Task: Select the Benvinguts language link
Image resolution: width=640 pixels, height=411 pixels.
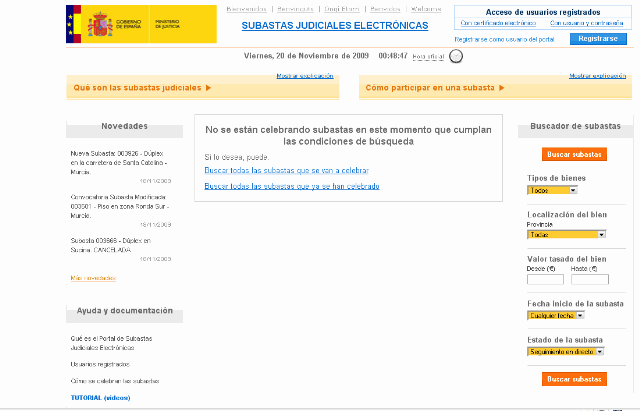Action: [295, 9]
